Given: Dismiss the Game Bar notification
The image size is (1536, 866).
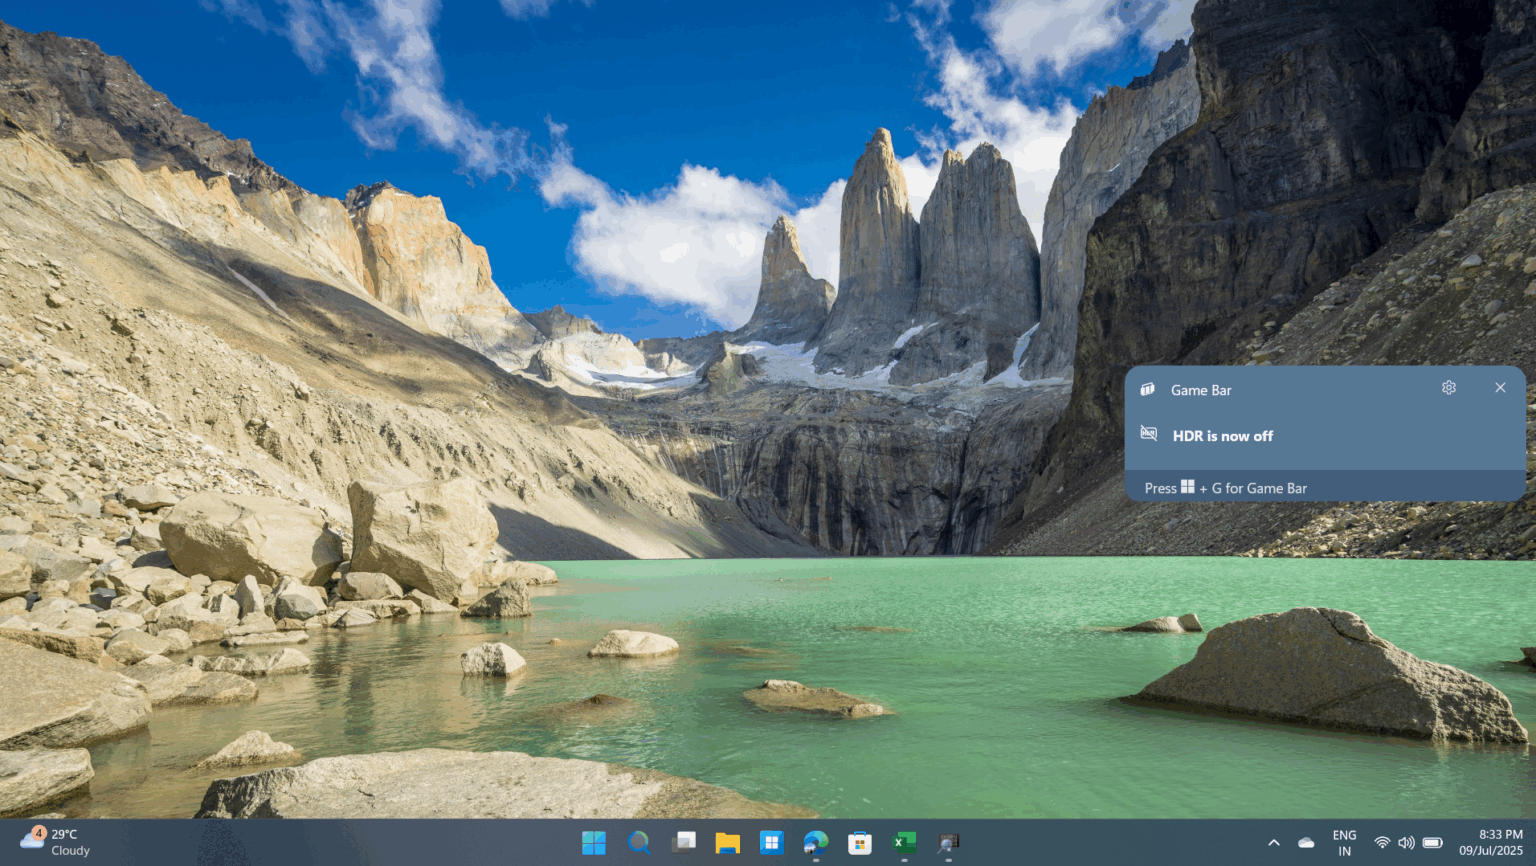Looking at the screenshot, I should (1500, 387).
